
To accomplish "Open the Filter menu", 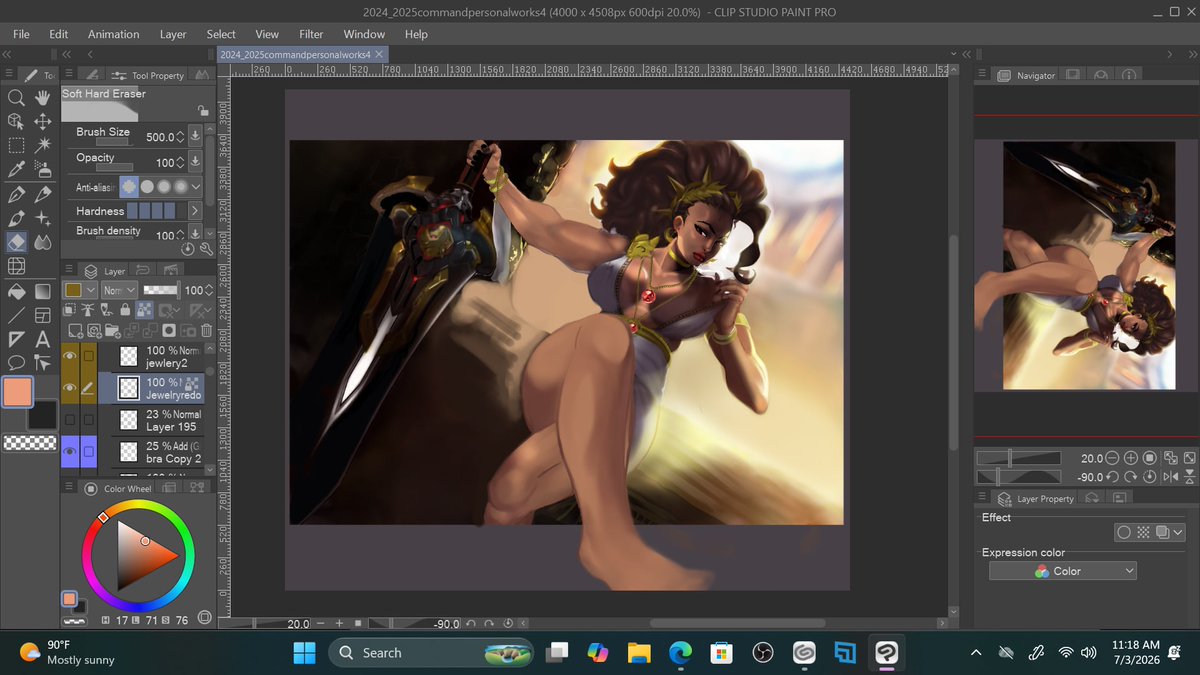I will [x=311, y=34].
